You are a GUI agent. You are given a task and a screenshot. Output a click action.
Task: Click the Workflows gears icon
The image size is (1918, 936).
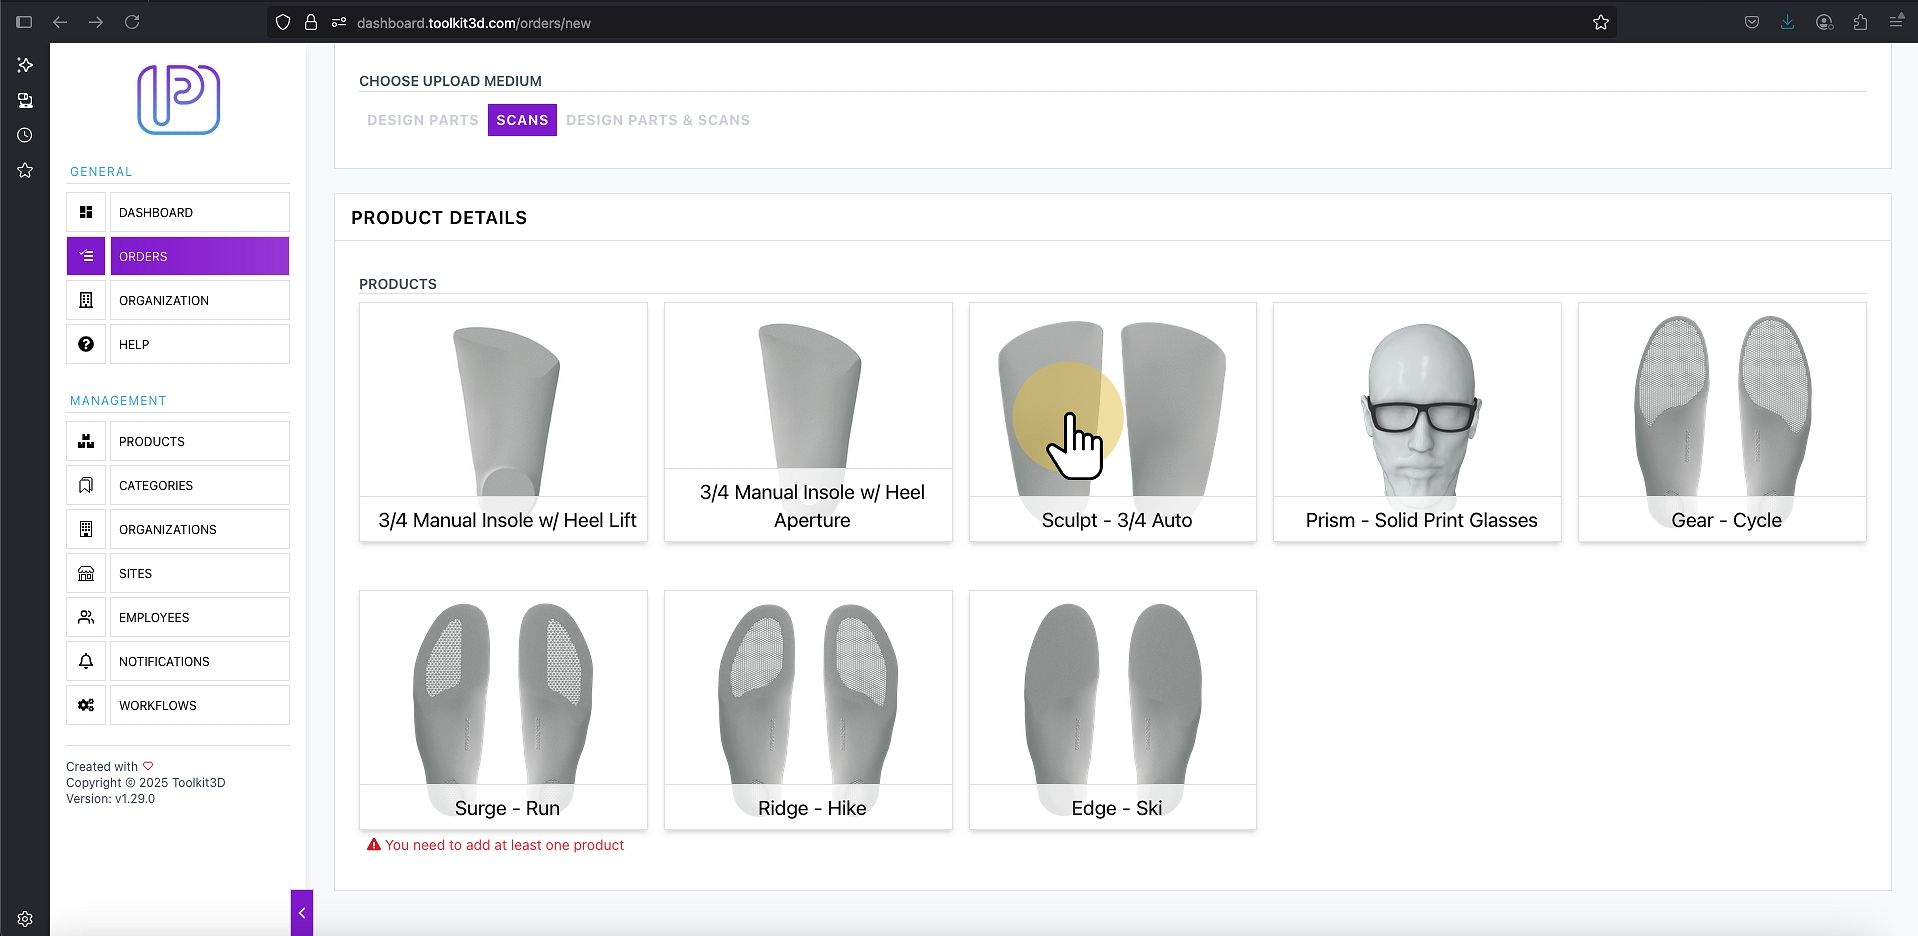(x=86, y=705)
